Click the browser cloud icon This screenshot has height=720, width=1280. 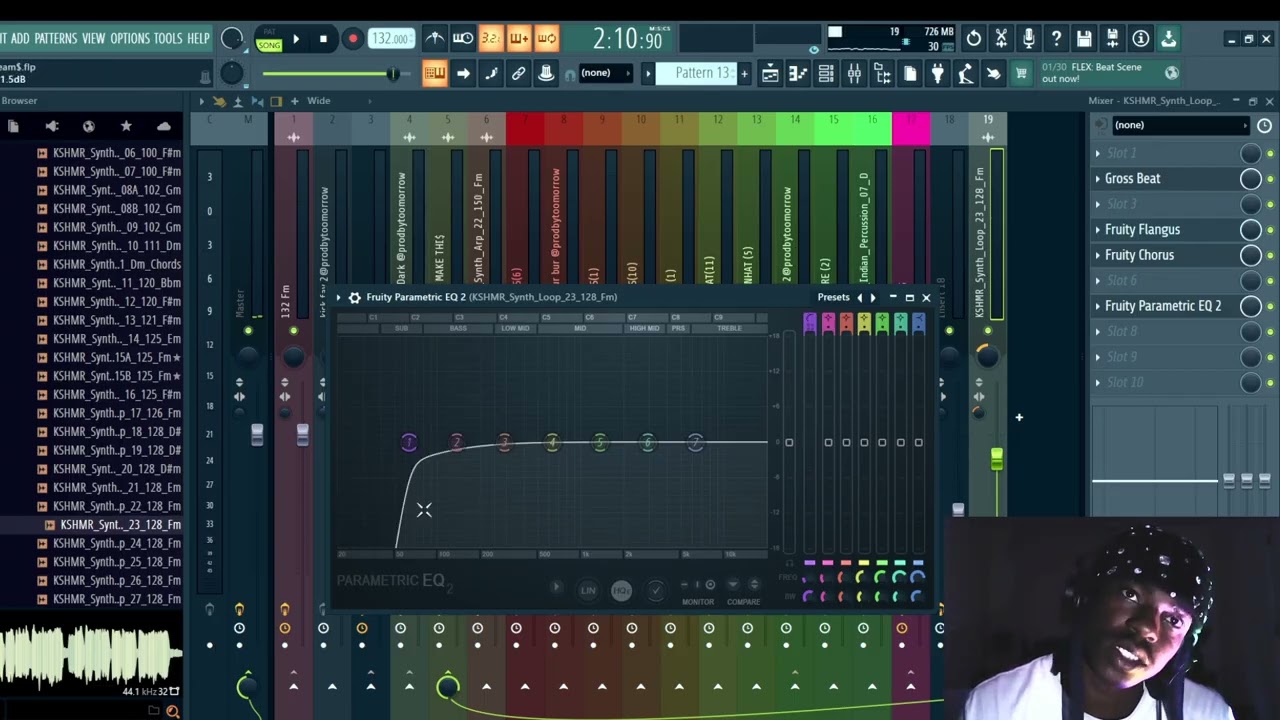[164, 126]
